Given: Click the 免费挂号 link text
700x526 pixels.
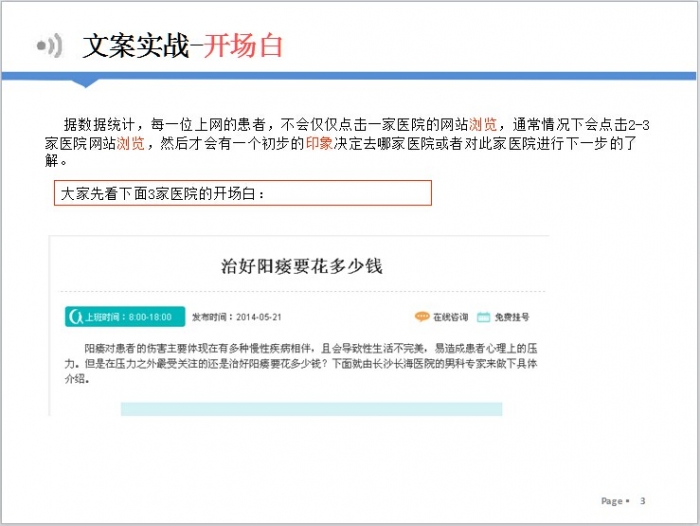Looking at the screenshot, I should click(511, 317).
